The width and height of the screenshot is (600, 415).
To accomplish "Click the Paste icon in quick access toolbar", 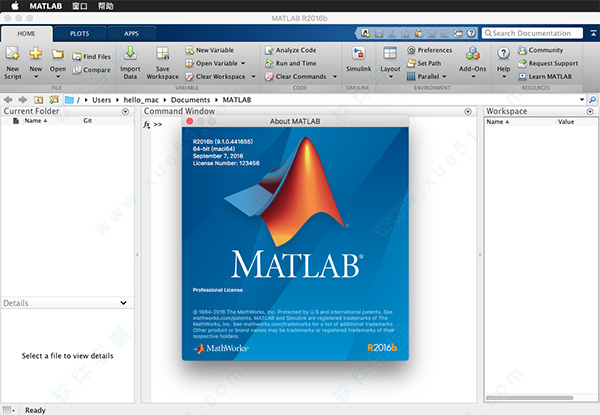I will click(x=419, y=33).
